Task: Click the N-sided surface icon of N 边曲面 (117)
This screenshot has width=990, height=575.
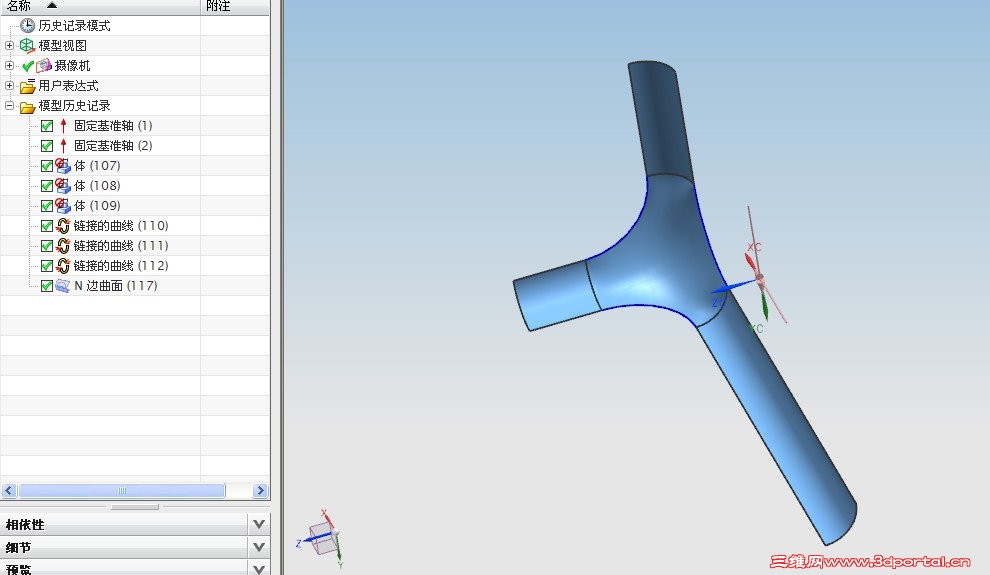Action: point(63,286)
